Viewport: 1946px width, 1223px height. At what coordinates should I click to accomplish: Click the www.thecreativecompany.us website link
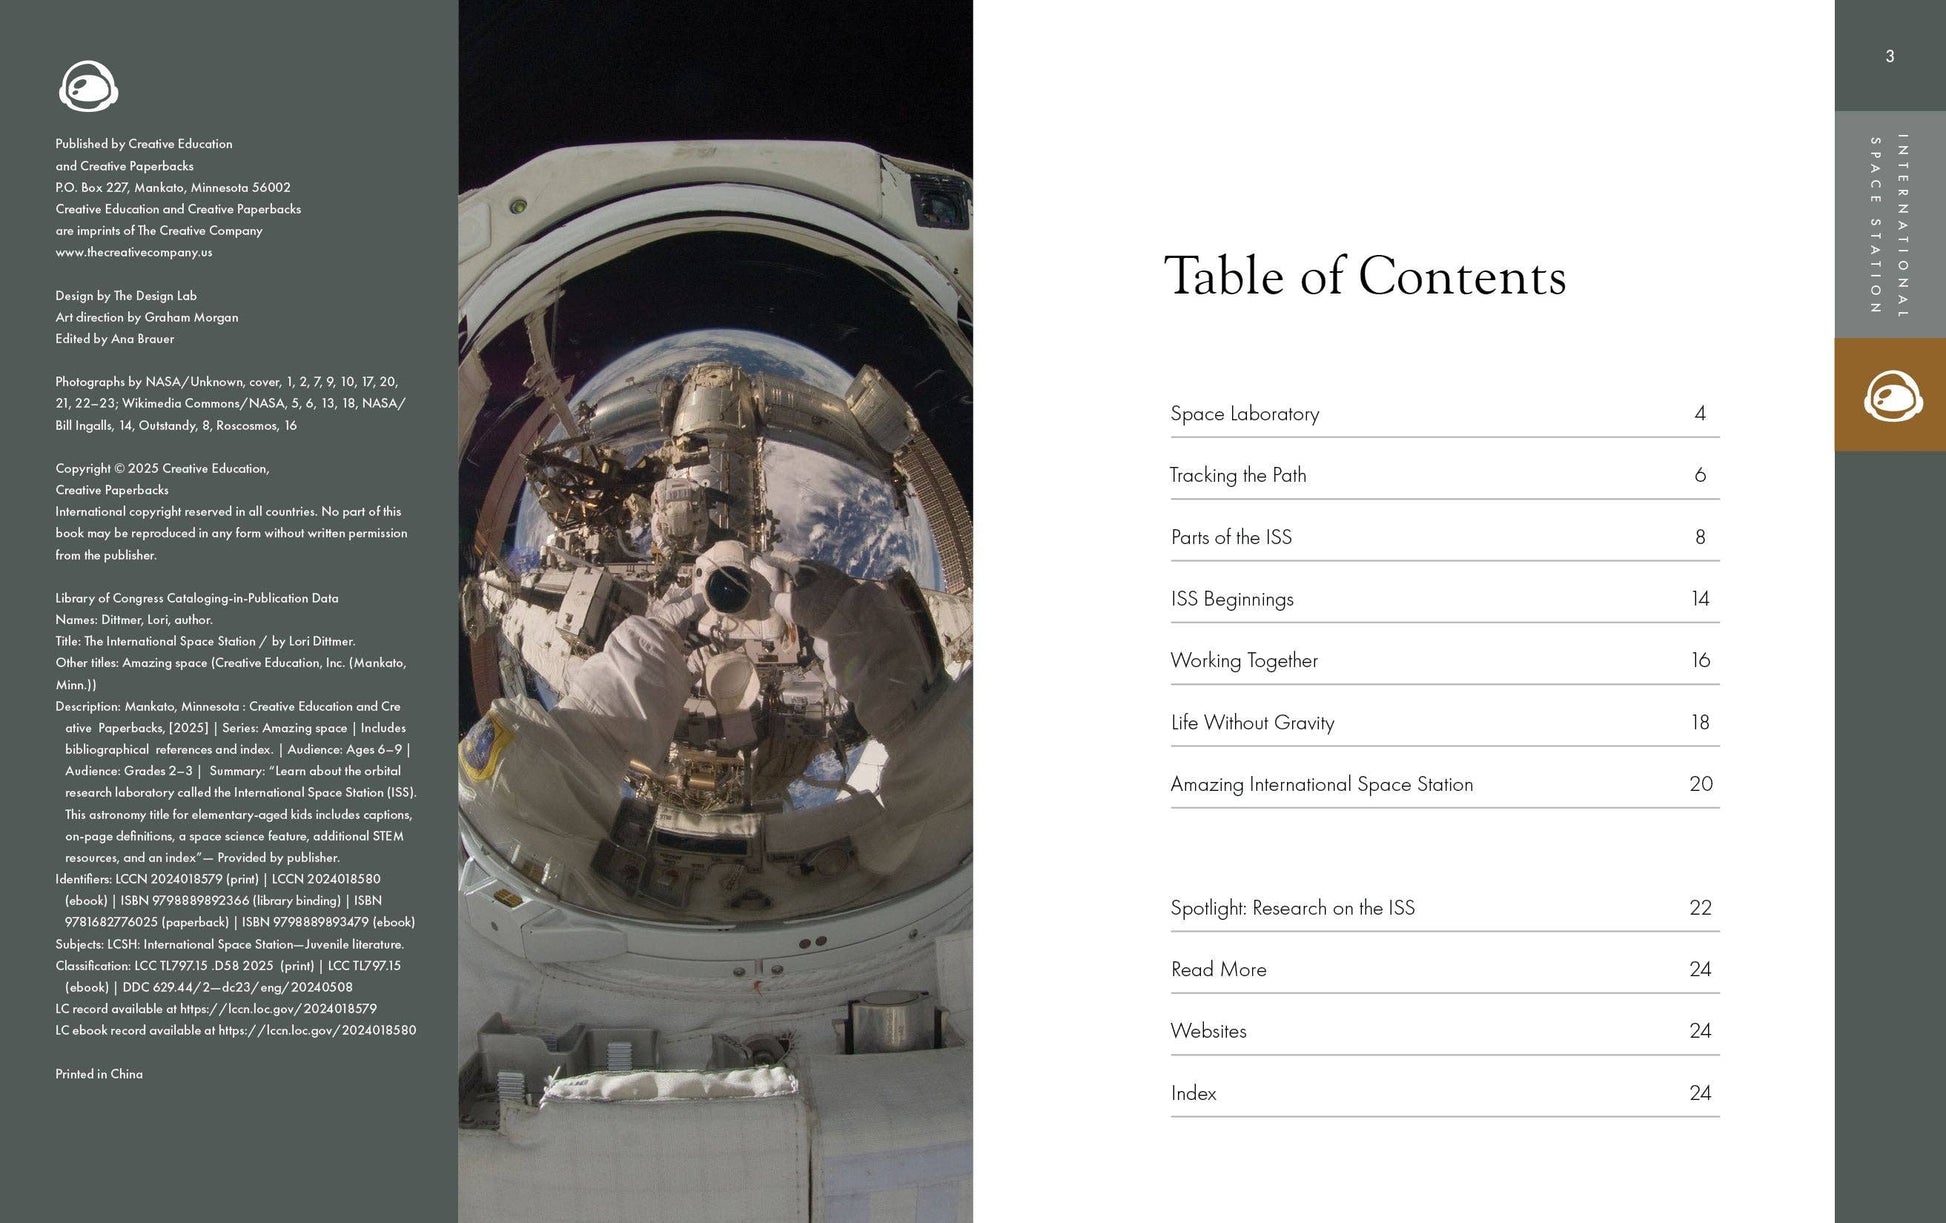tap(134, 252)
